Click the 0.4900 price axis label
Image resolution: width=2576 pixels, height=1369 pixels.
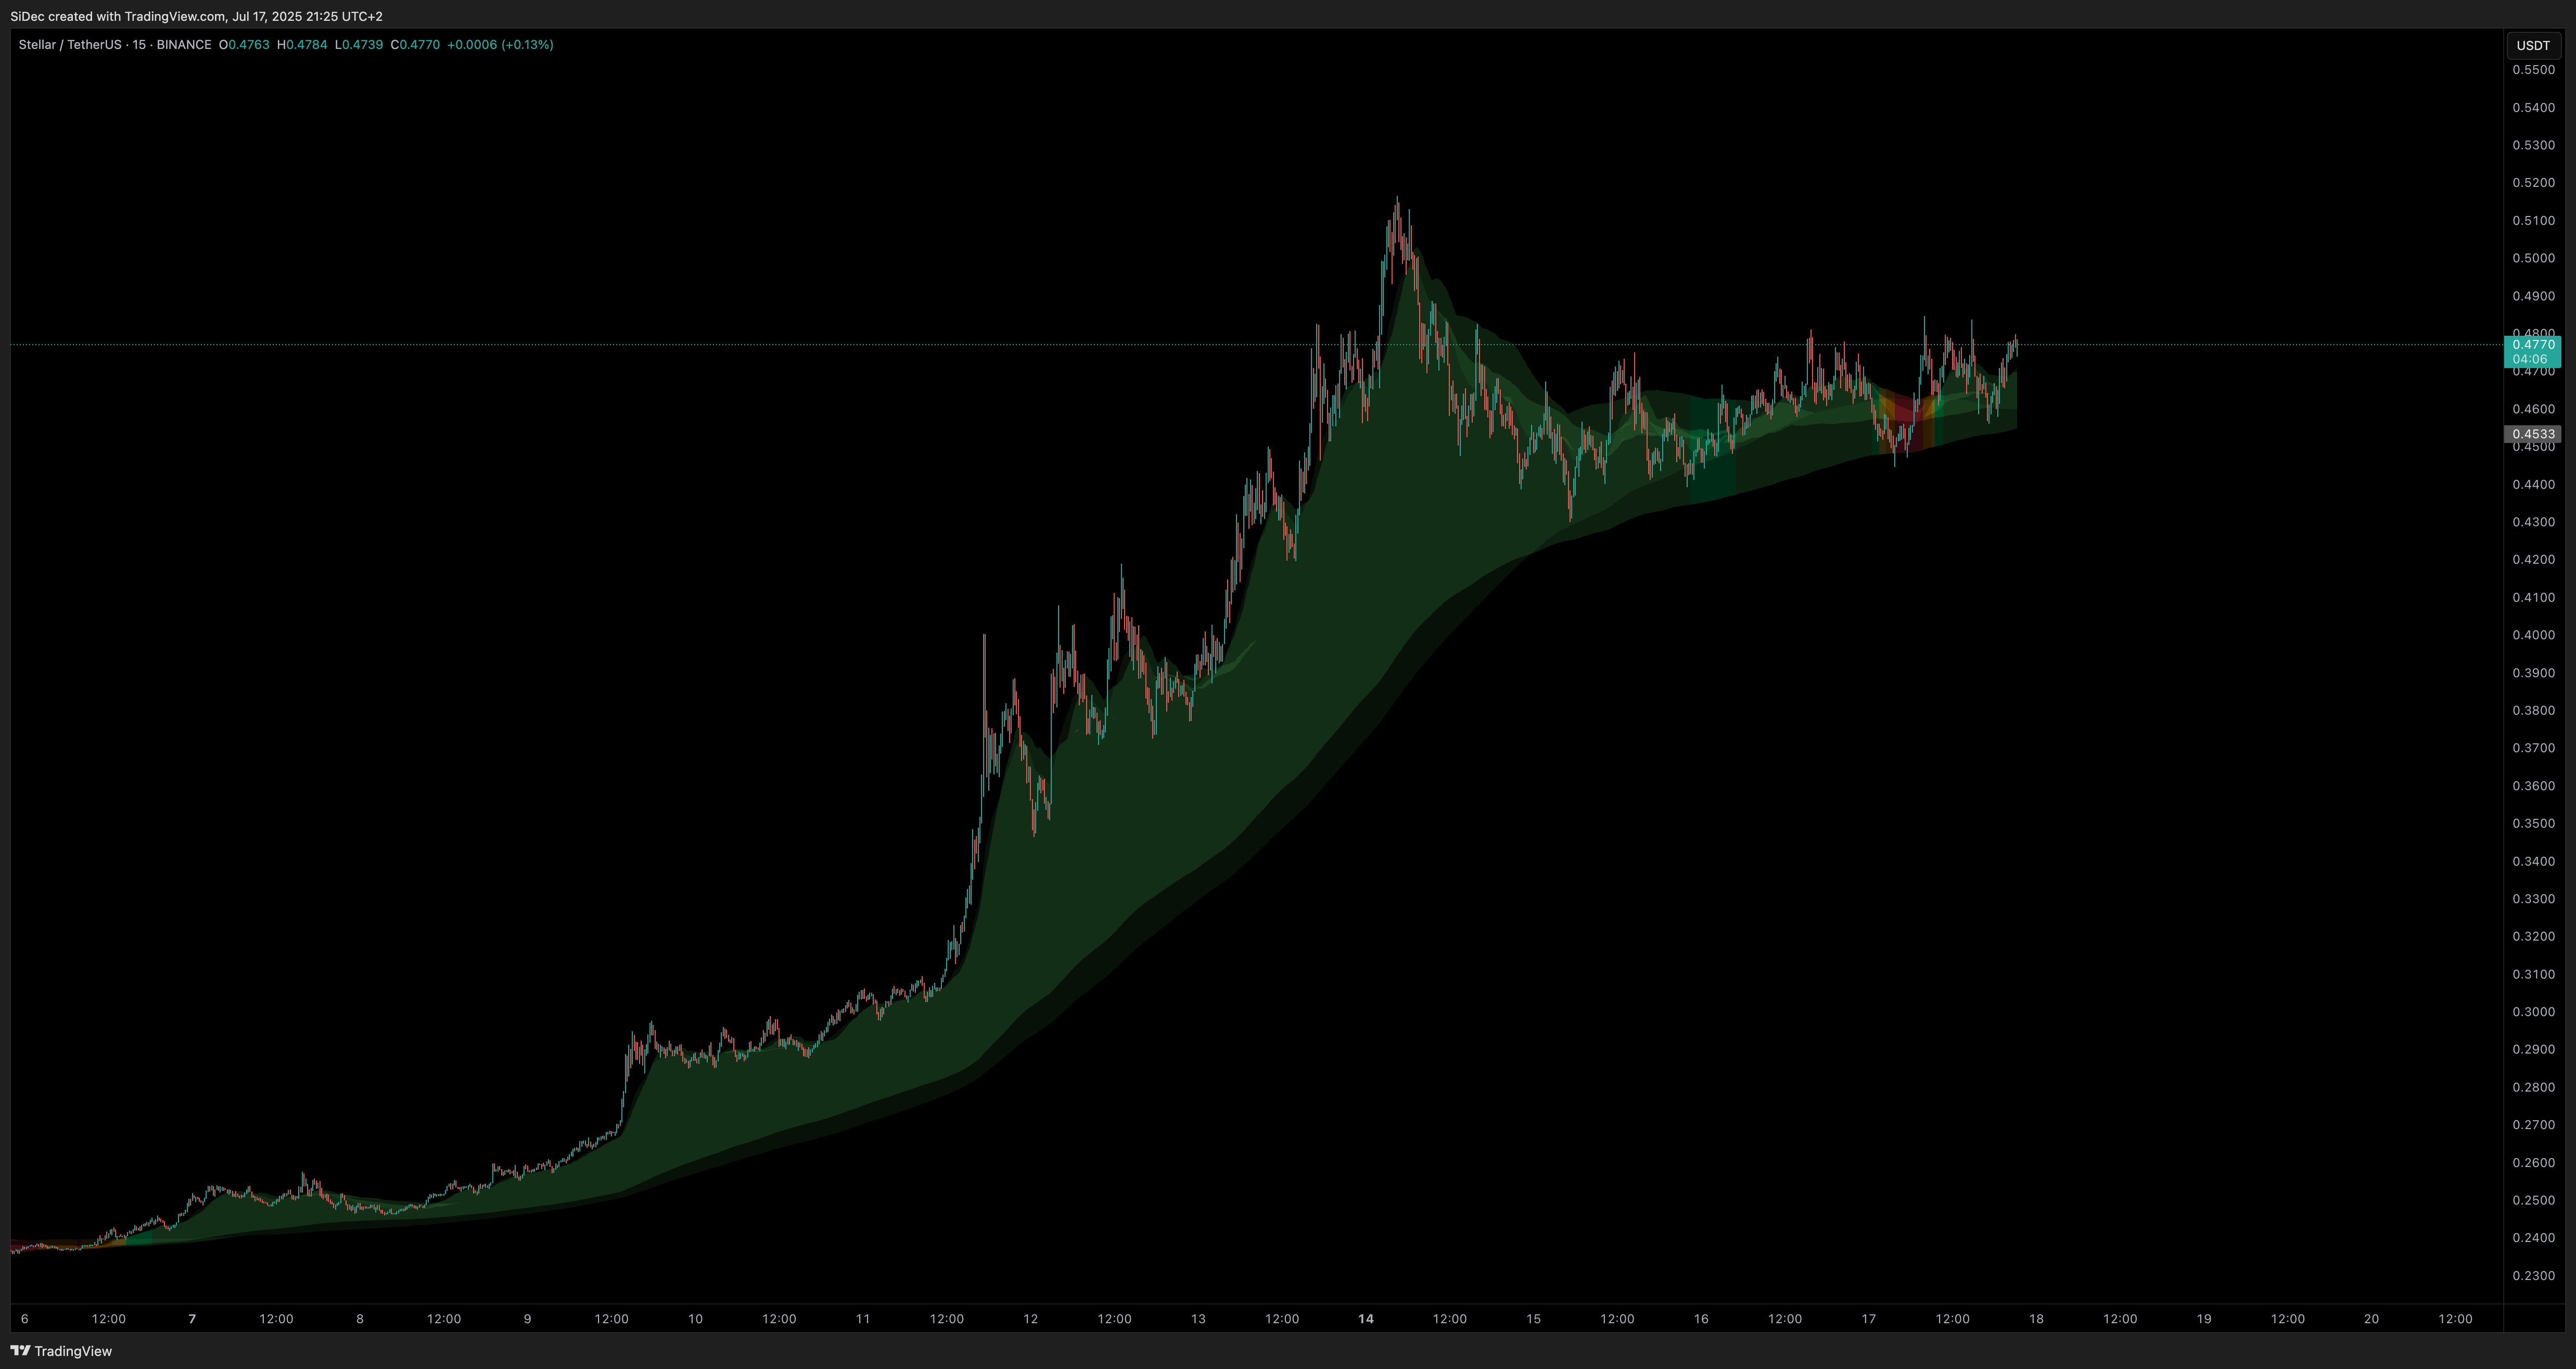[2533, 296]
